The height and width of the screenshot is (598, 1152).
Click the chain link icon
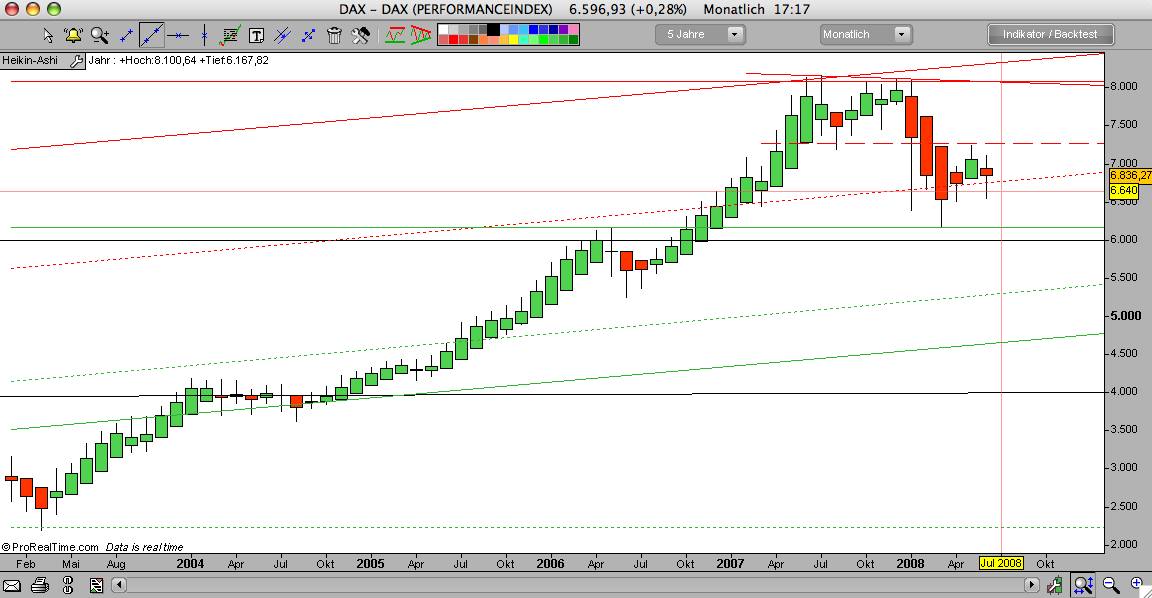click(x=68, y=586)
